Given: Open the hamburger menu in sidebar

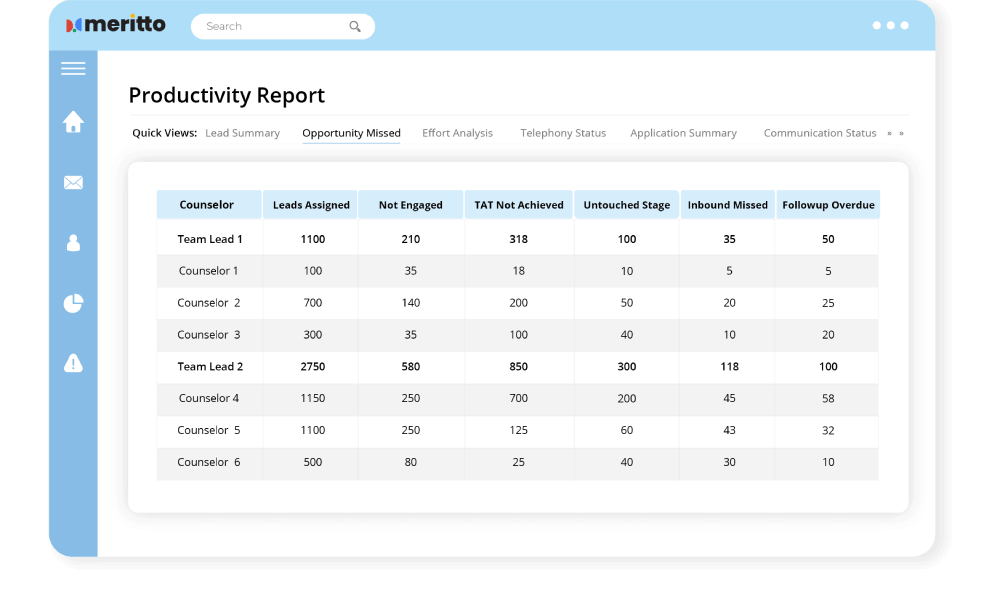Looking at the screenshot, I should [x=73, y=69].
